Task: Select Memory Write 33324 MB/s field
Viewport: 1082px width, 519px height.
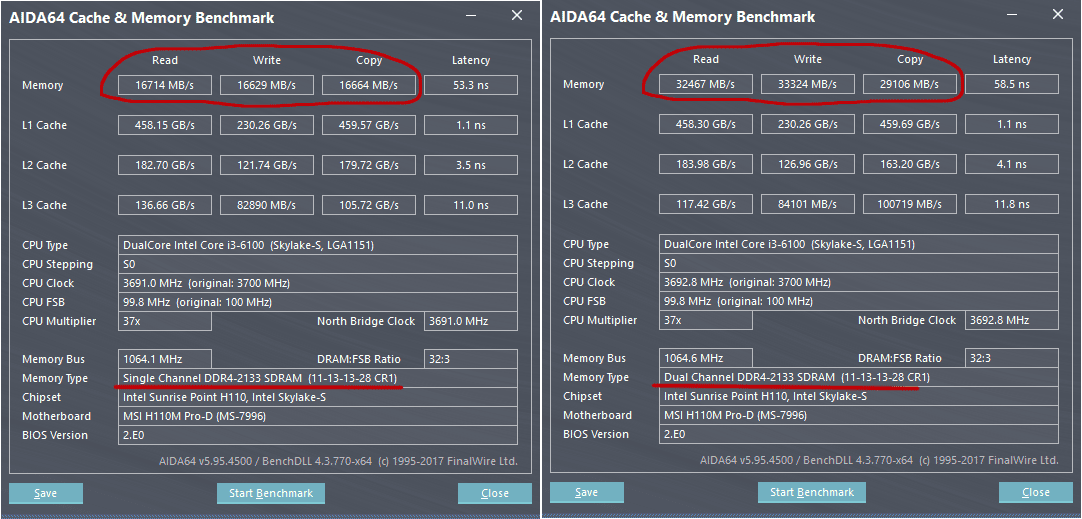Action: click(x=808, y=85)
